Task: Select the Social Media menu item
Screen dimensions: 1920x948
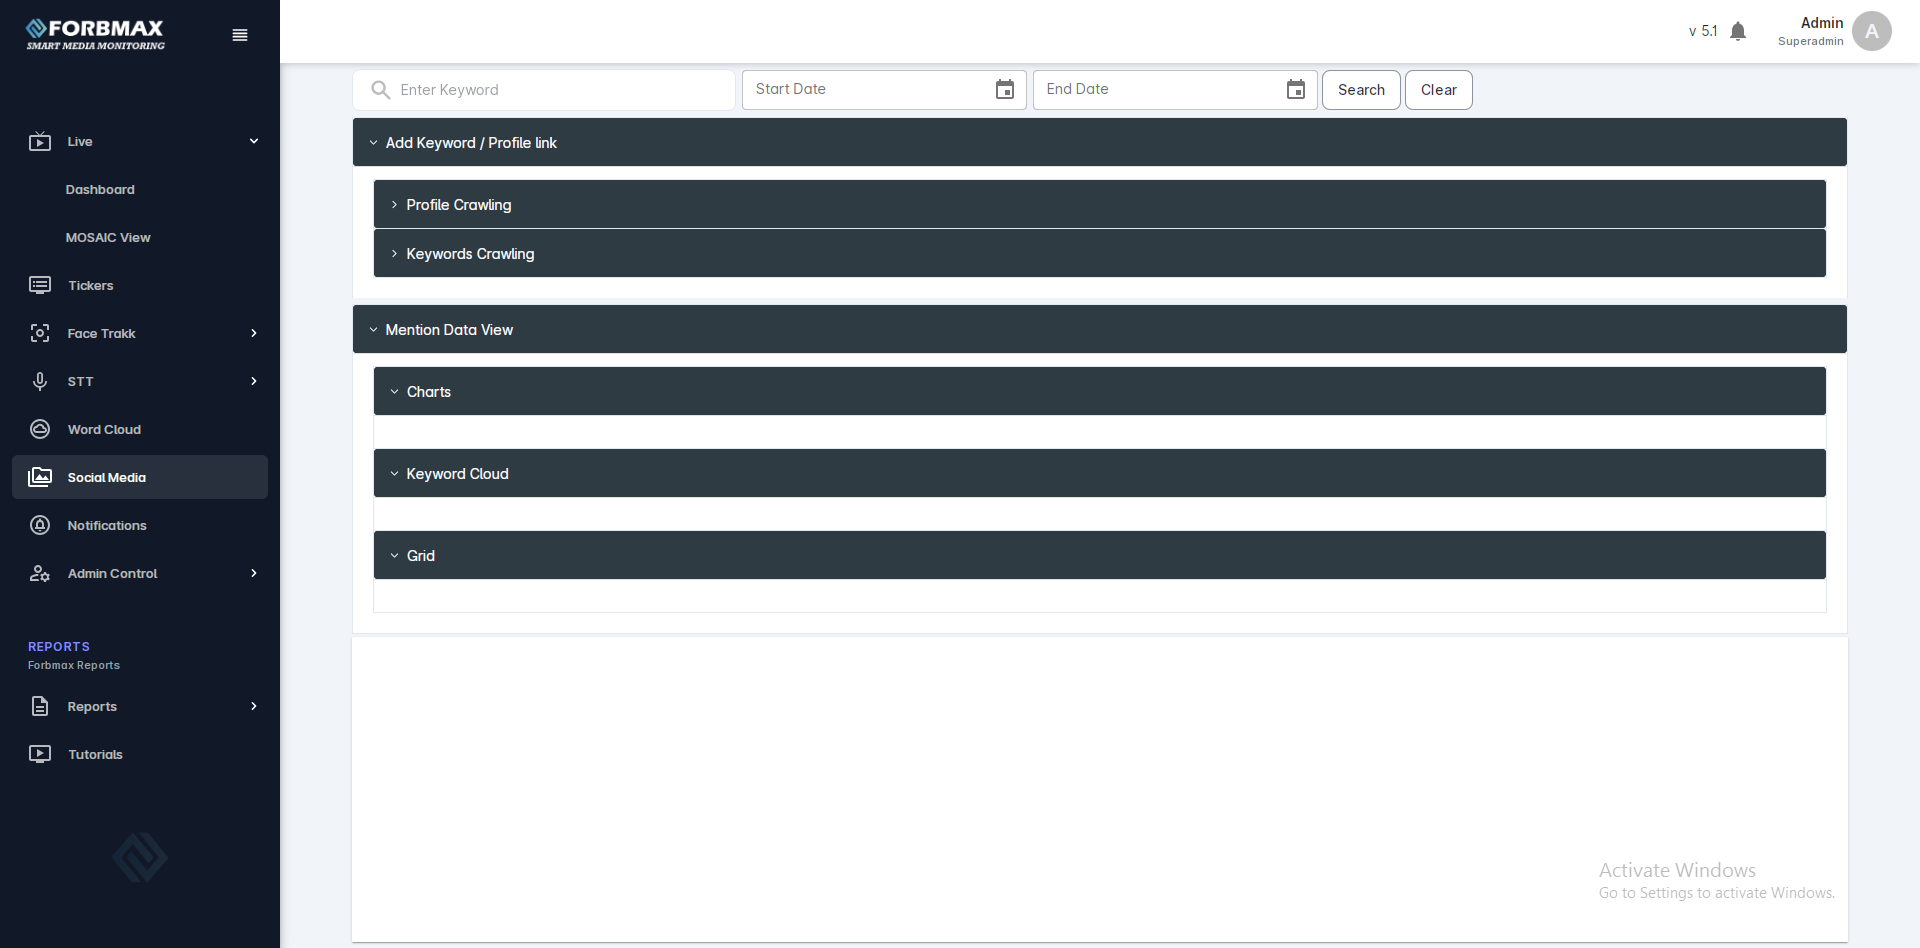Action: [x=140, y=478]
